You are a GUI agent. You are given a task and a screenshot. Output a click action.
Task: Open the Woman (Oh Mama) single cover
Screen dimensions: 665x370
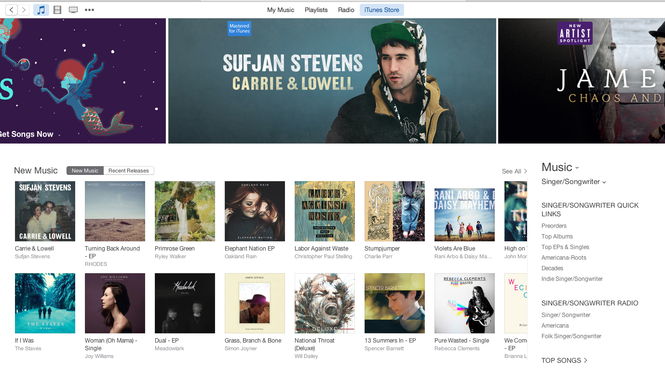tap(115, 303)
